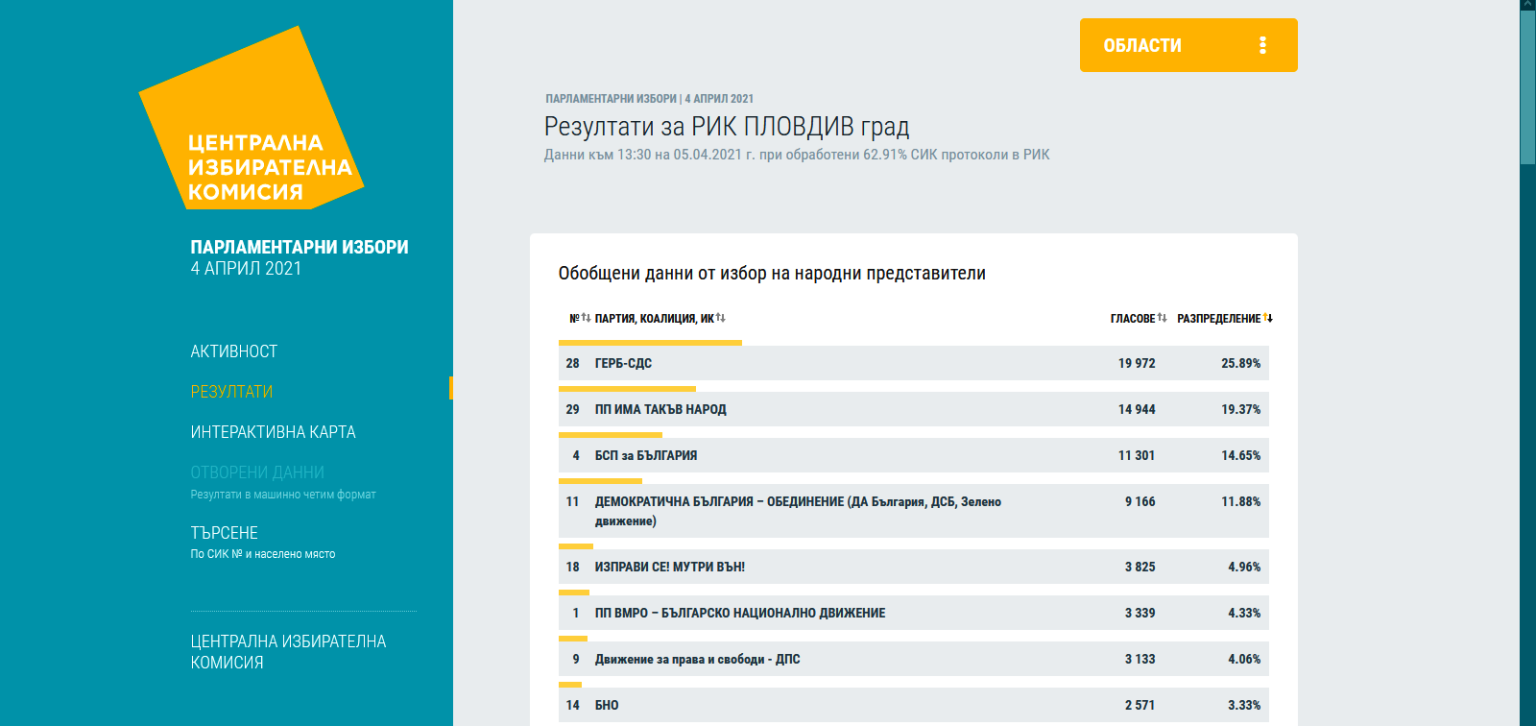The image size is (1536, 726).
Task: Select the ПП ИМА ТАКЪВ НАРОД row
Action: (x=914, y=409)
